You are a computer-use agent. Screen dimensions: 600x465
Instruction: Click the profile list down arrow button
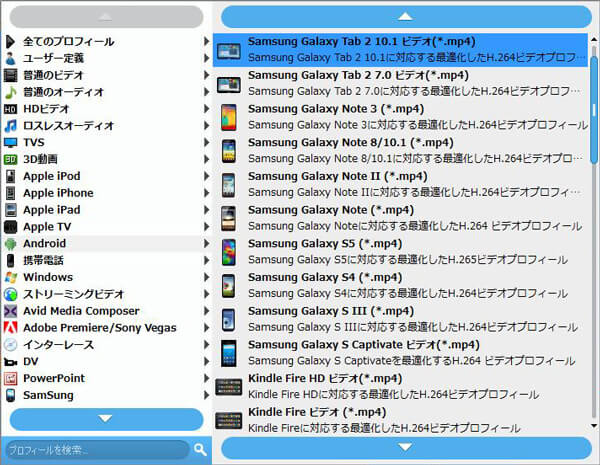tap(406, 447)
